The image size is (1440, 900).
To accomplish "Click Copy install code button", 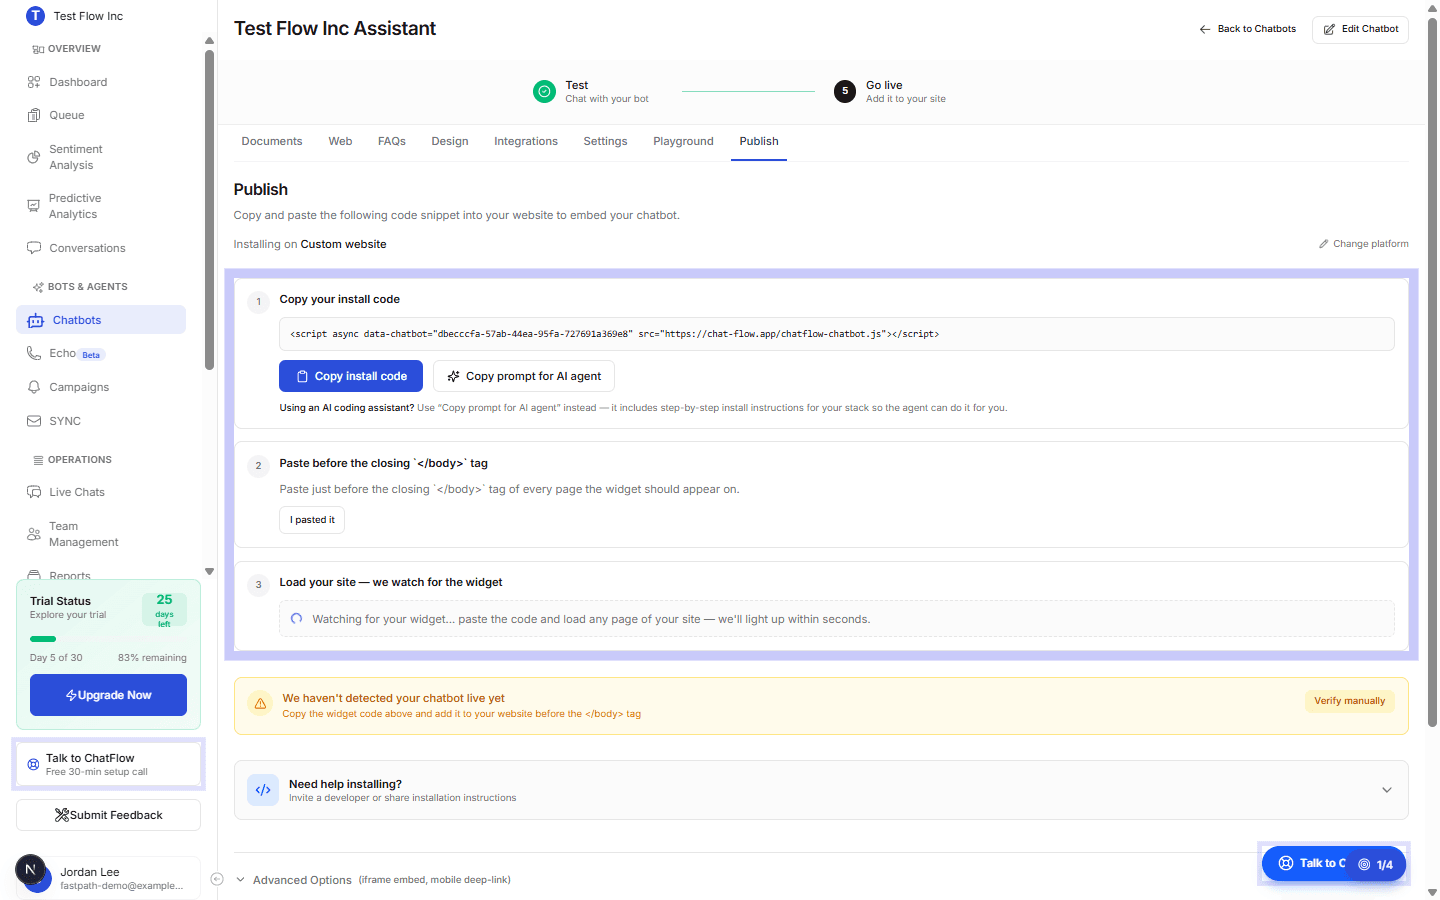I will click(351, 376).
